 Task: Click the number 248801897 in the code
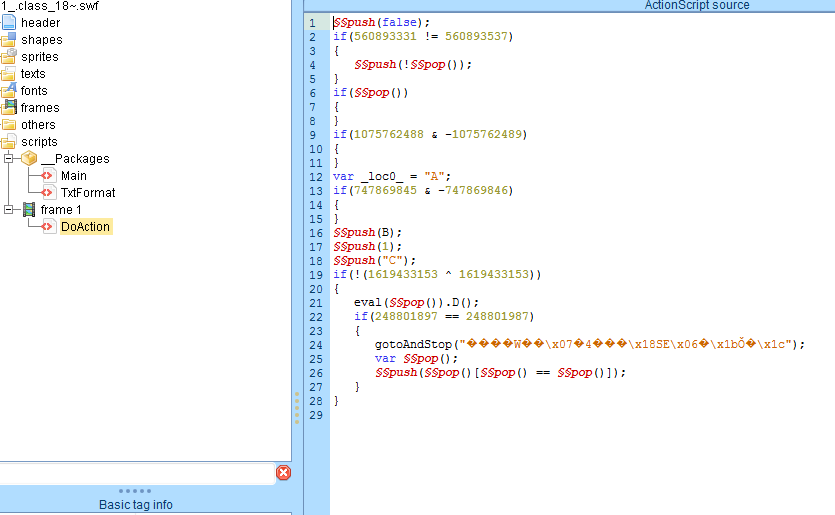(406, 316)
